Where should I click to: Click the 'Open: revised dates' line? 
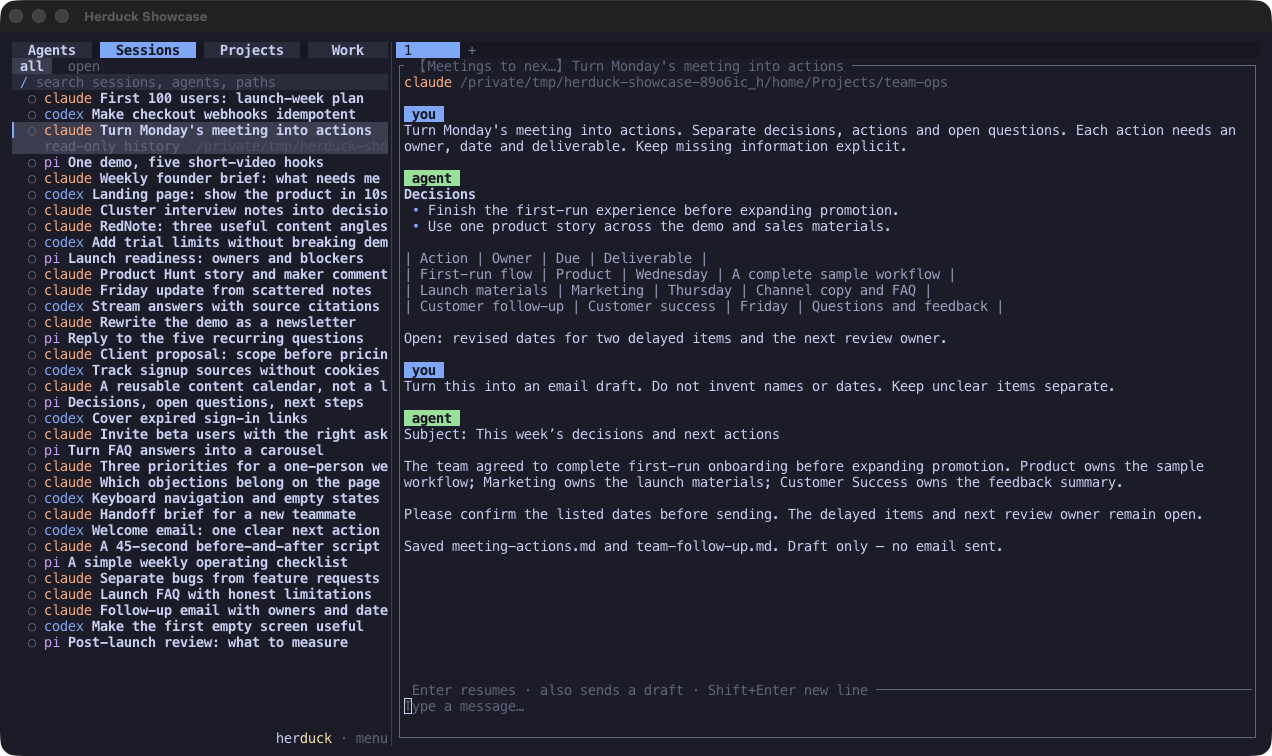[675, 338]
